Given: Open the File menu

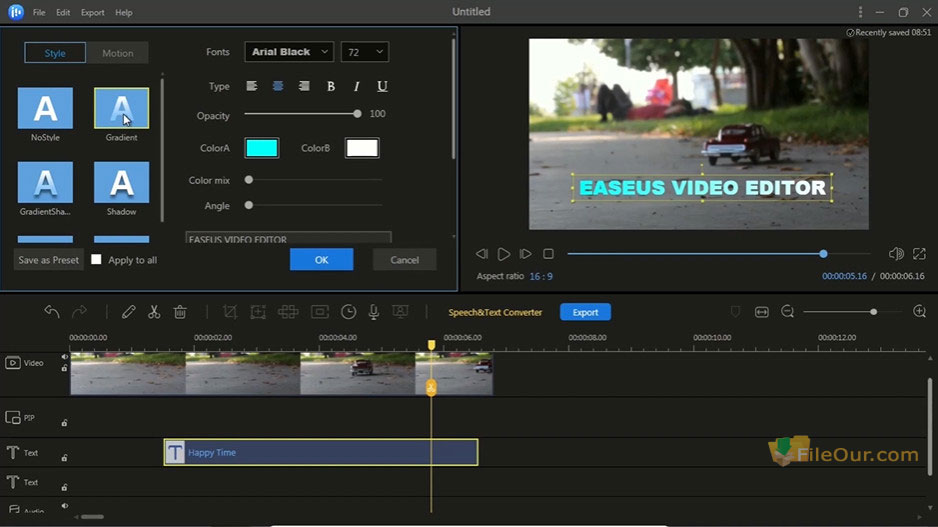Looking at the screenshot, I should click(x=39, y=13).
